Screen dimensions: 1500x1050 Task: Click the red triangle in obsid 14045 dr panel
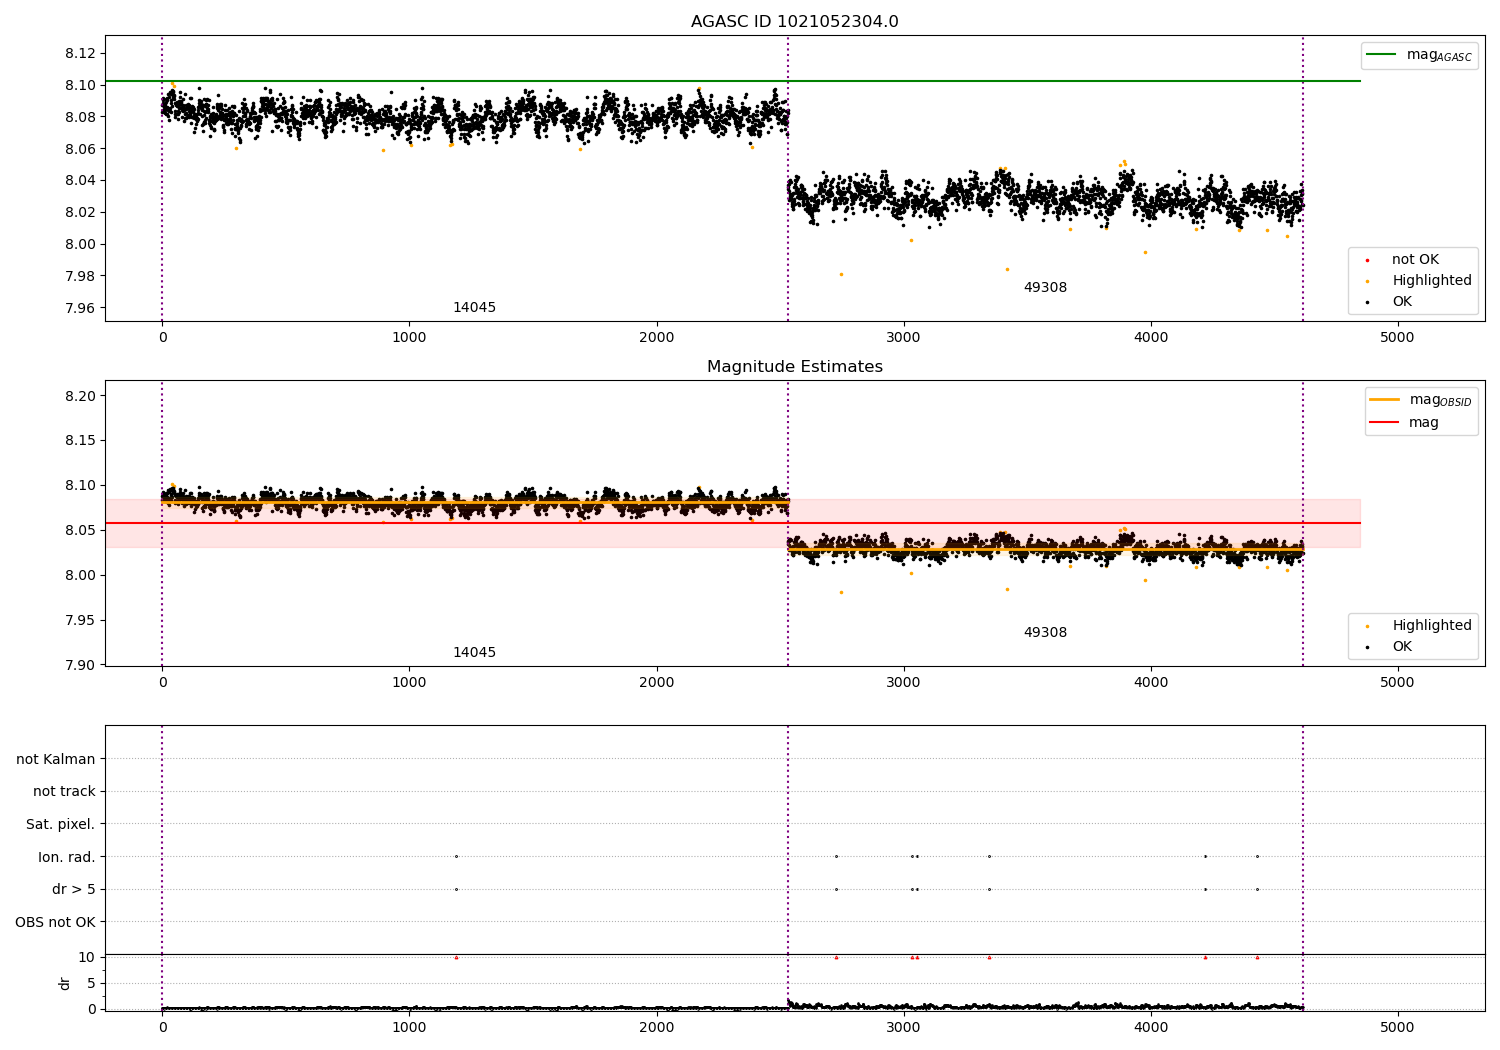(456, 957)
